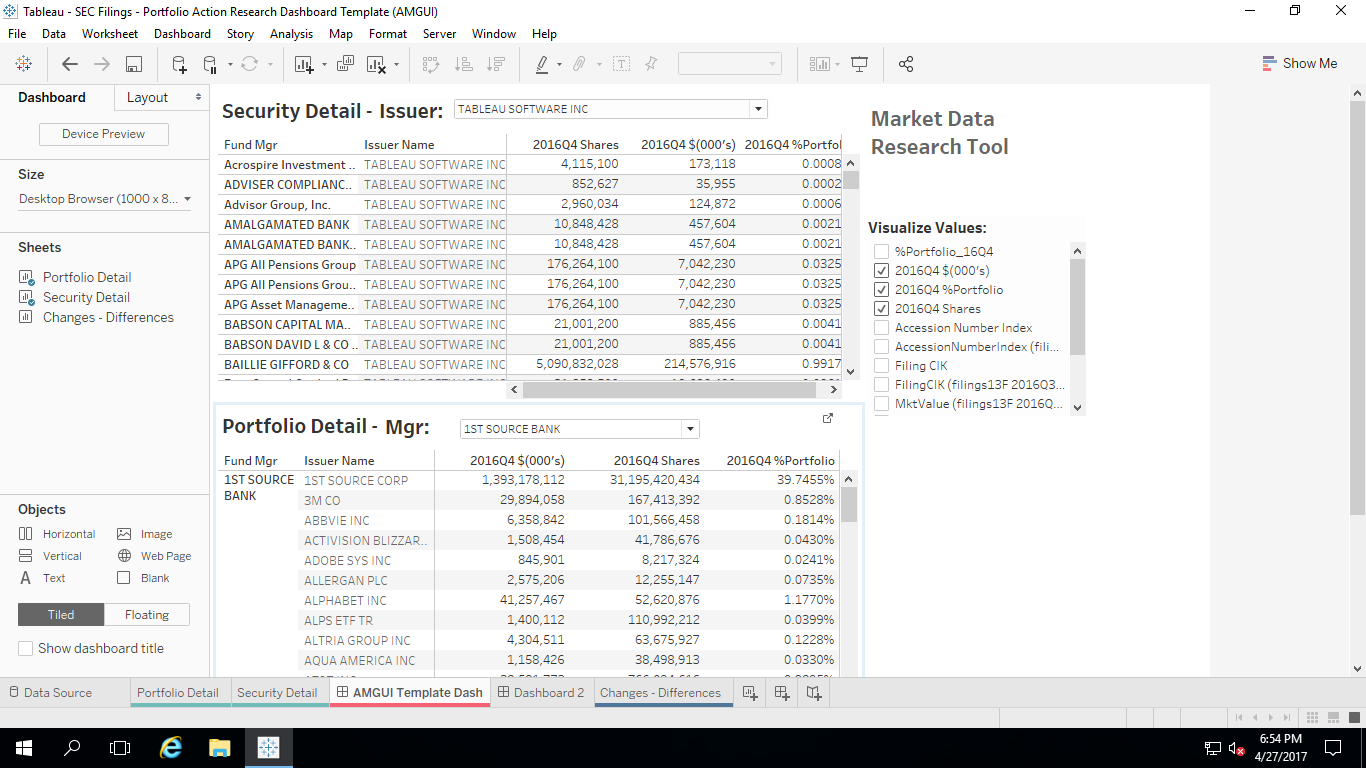The height and width of the screenshot is (768, 1366).
Task: Click the Undo back arrow icon
Action: (69, 64)
